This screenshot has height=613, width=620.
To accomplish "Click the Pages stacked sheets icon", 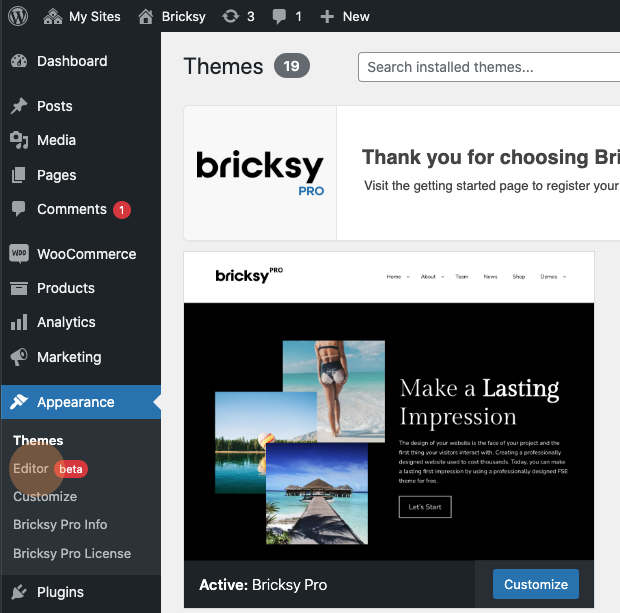I will click(x=19, y=175).
